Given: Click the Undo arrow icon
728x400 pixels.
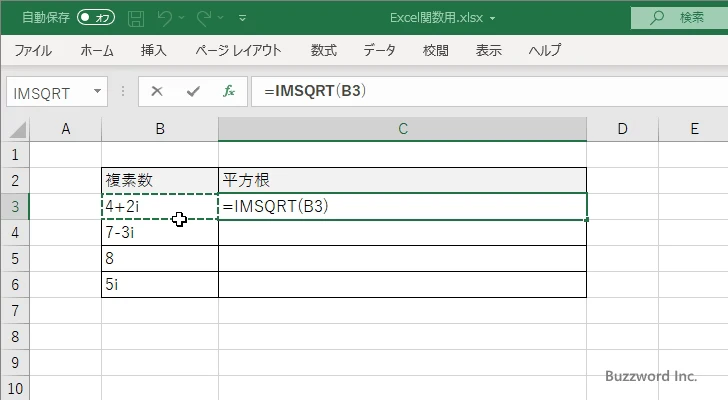Looking at the screenshot, I should pyautogui.click(x=164, y=18).
